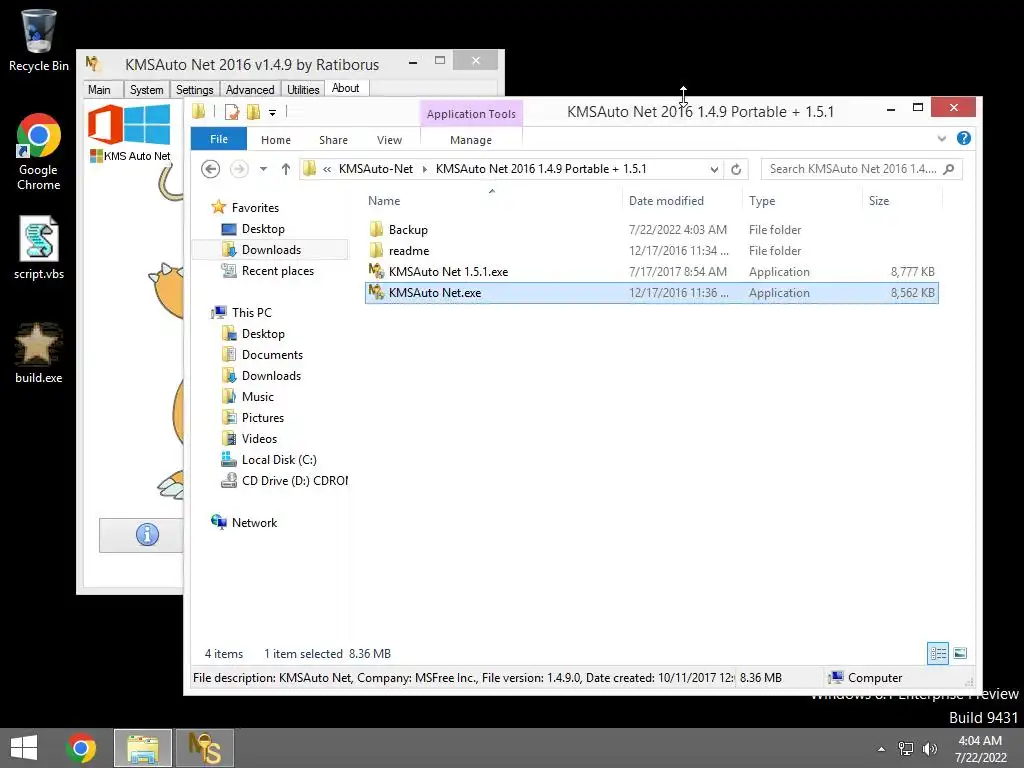Click the information button in KMSAuto Net

pyautogui.click(x=147, y=535)
